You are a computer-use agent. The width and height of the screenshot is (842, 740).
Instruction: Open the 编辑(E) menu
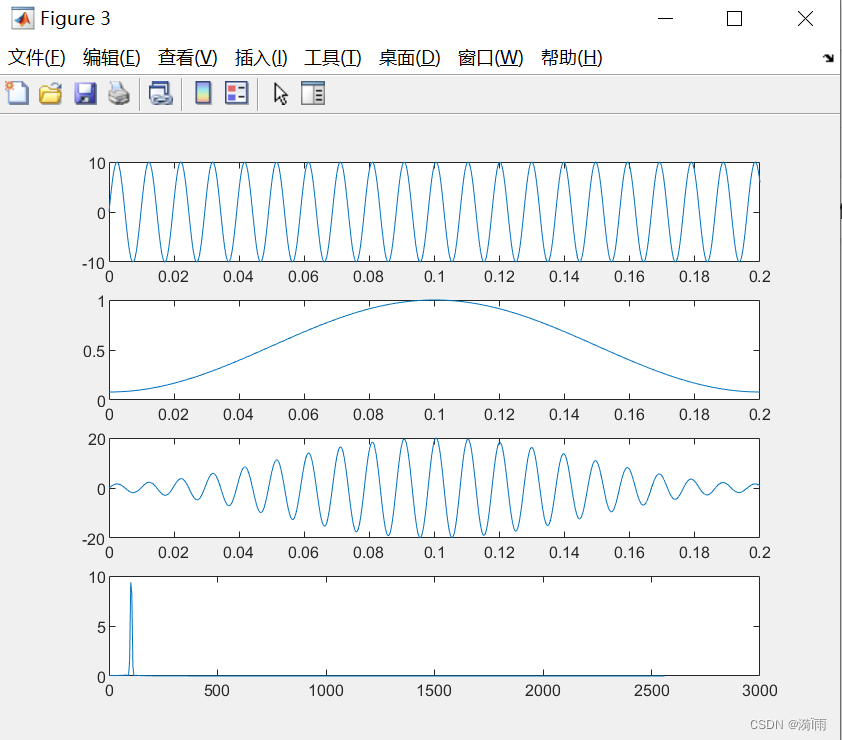112,57
